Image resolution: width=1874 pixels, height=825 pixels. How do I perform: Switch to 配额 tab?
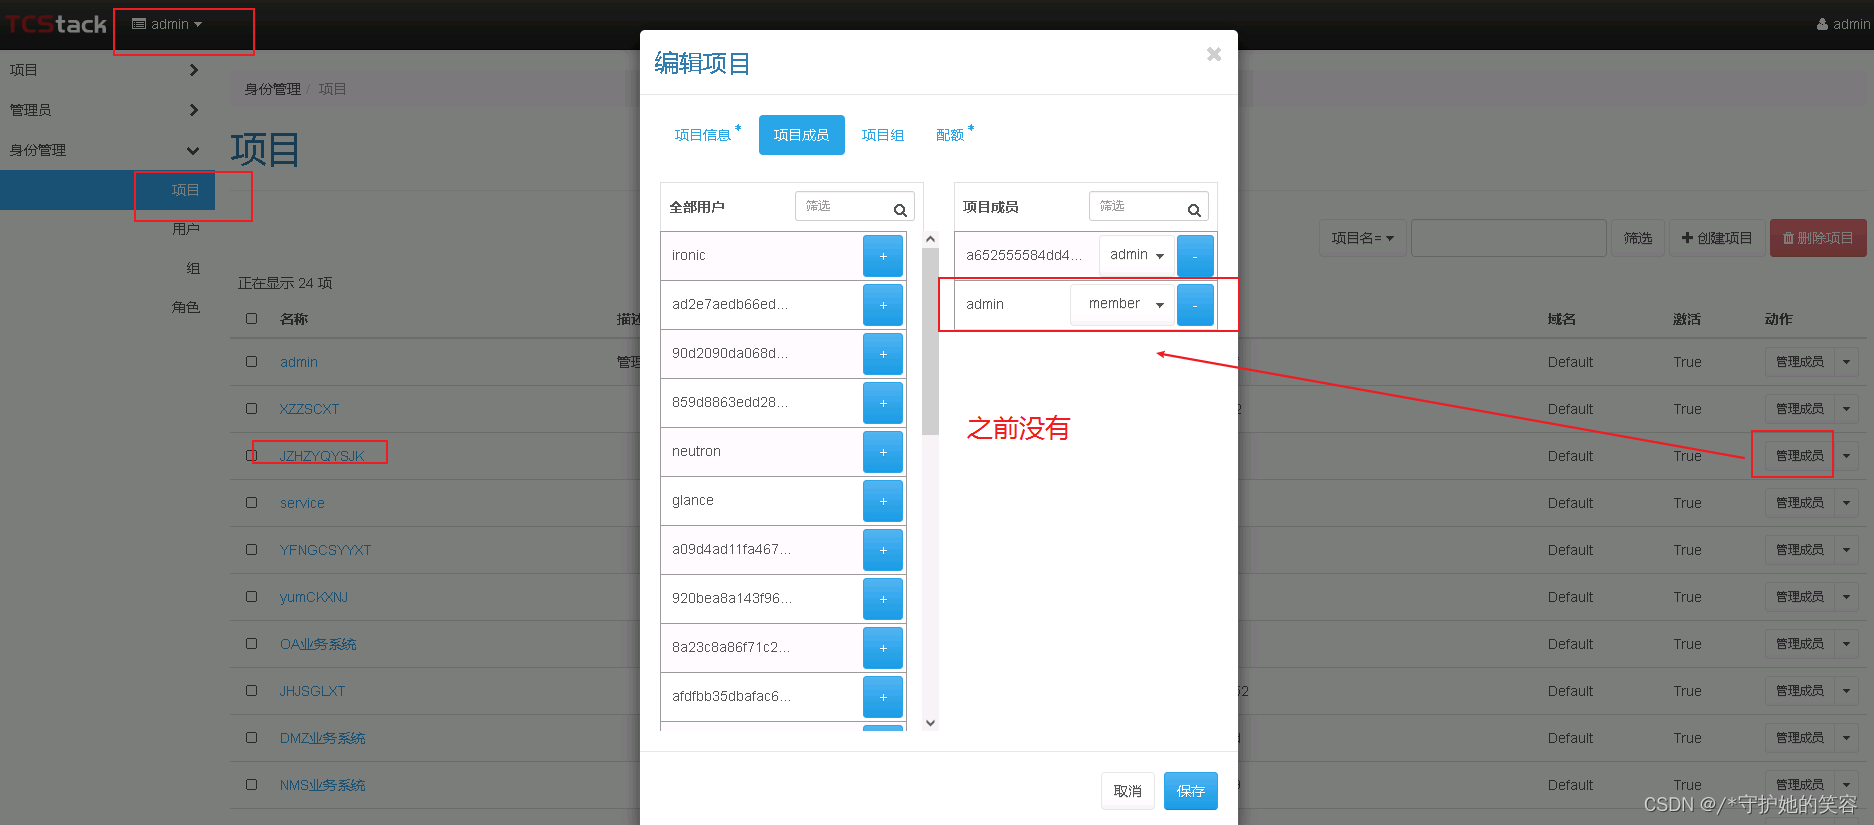coord(953,135)
